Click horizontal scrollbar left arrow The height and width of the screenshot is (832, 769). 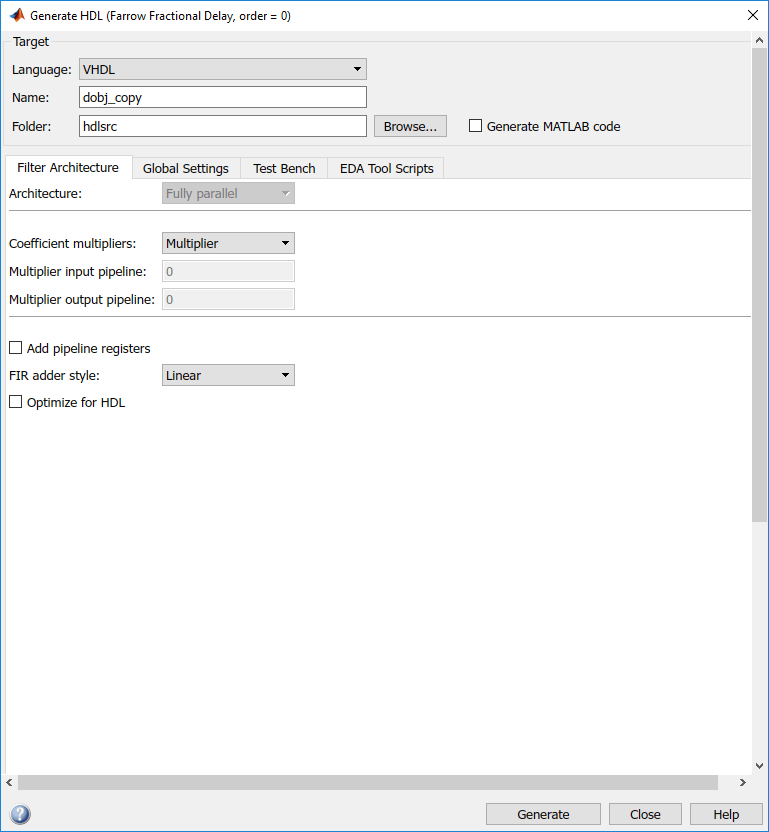click(x=10, y=782)
